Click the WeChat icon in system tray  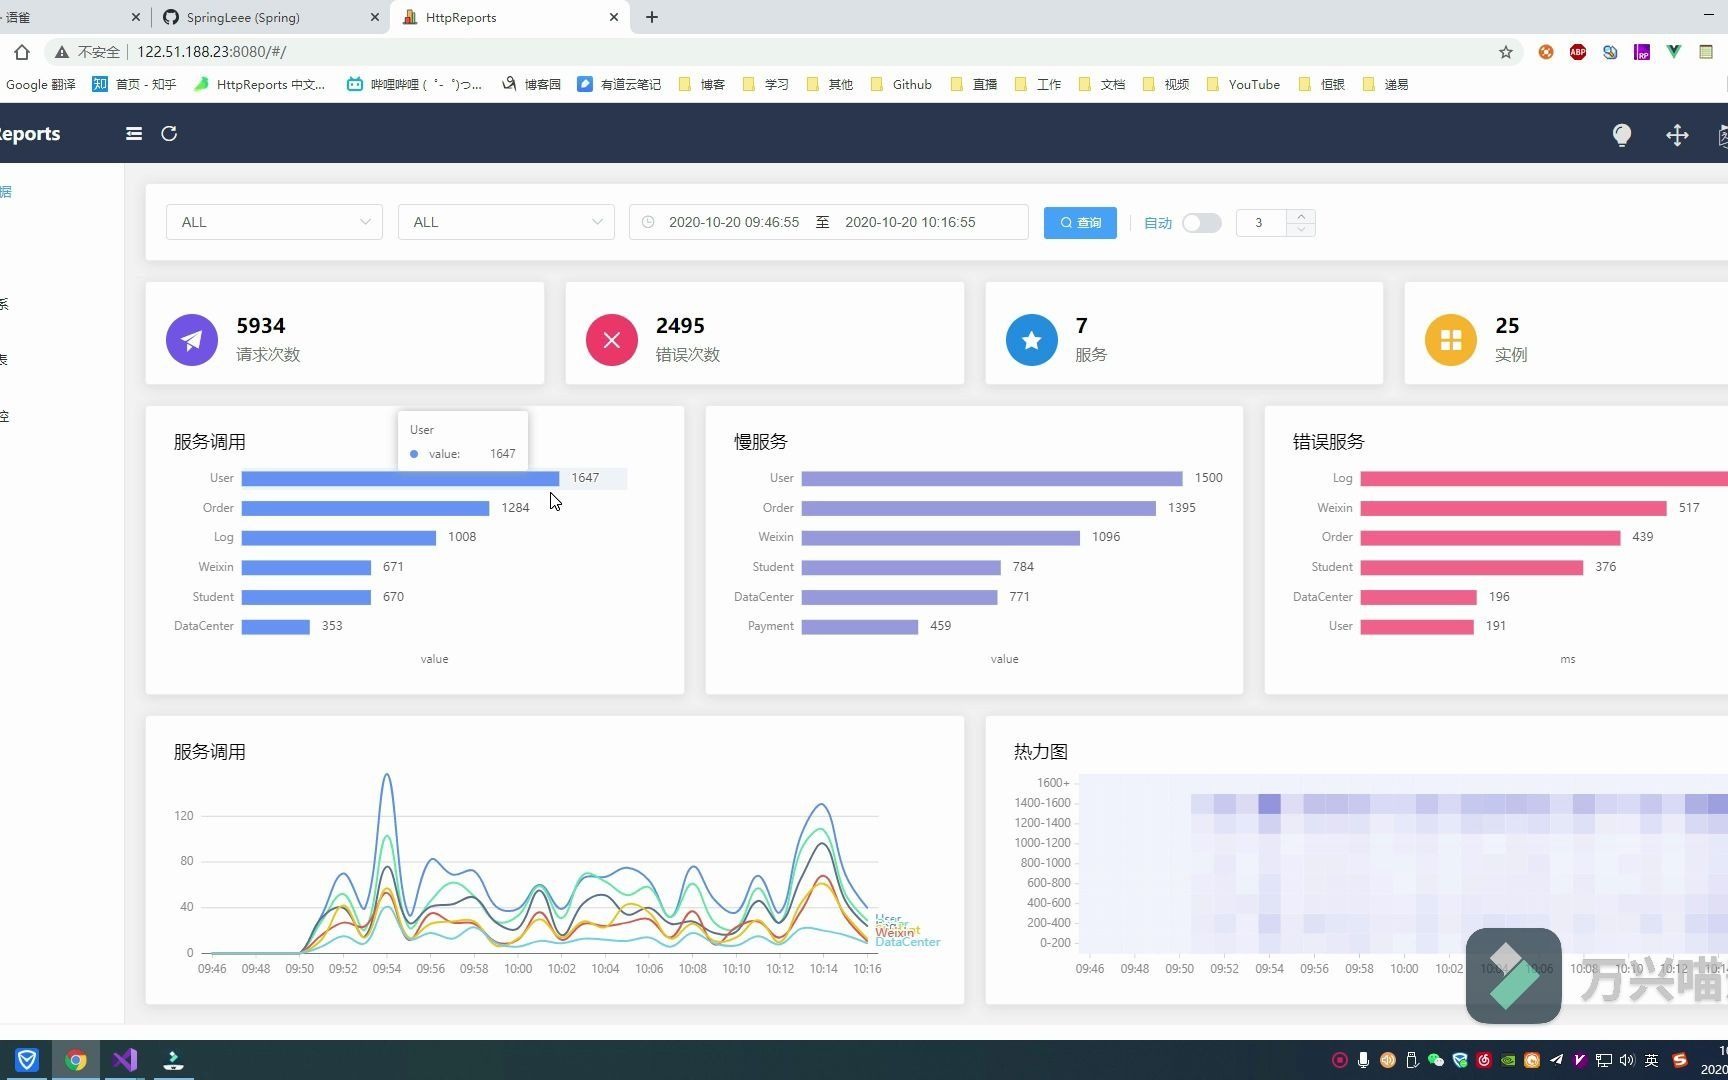[x=1436, y=1060]
